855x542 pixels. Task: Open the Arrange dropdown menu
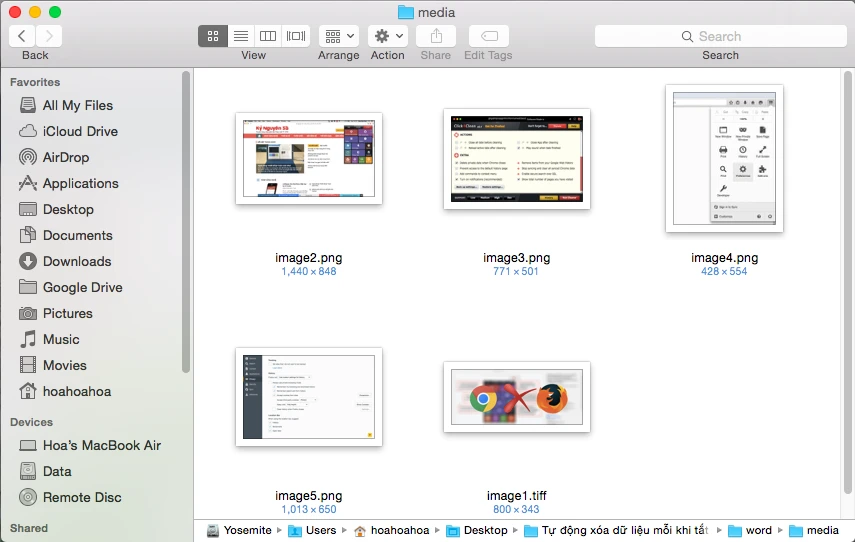(x=338, y=36)
